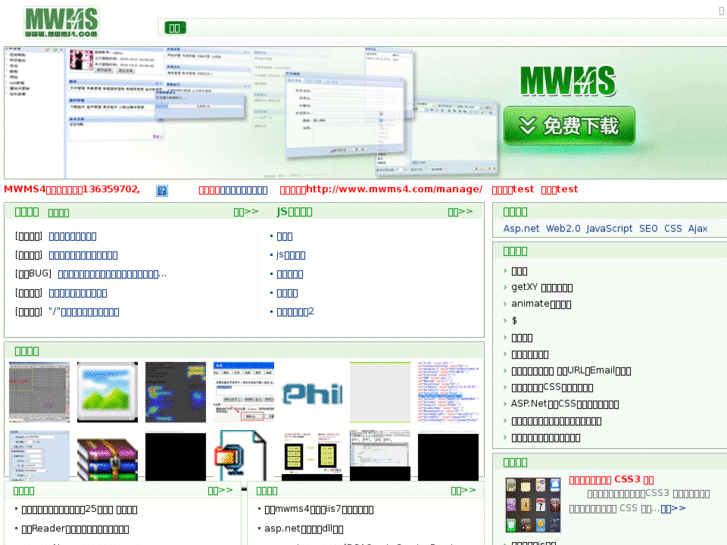Open the 3D wireframe grid thumbnail
The height and width of the screenshot is (545, 727).
pyautogui.click(x=39, y=392)
